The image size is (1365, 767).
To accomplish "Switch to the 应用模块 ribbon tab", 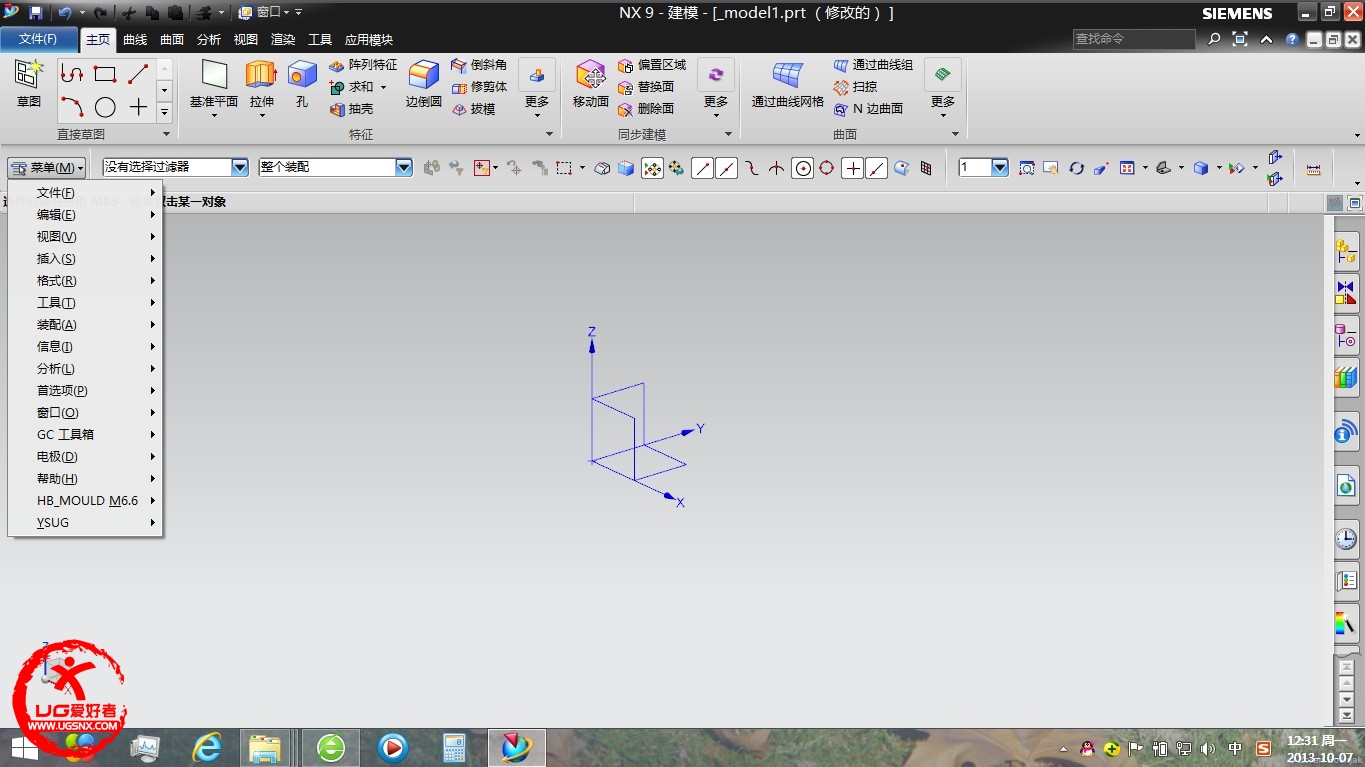I will (369, 40).
